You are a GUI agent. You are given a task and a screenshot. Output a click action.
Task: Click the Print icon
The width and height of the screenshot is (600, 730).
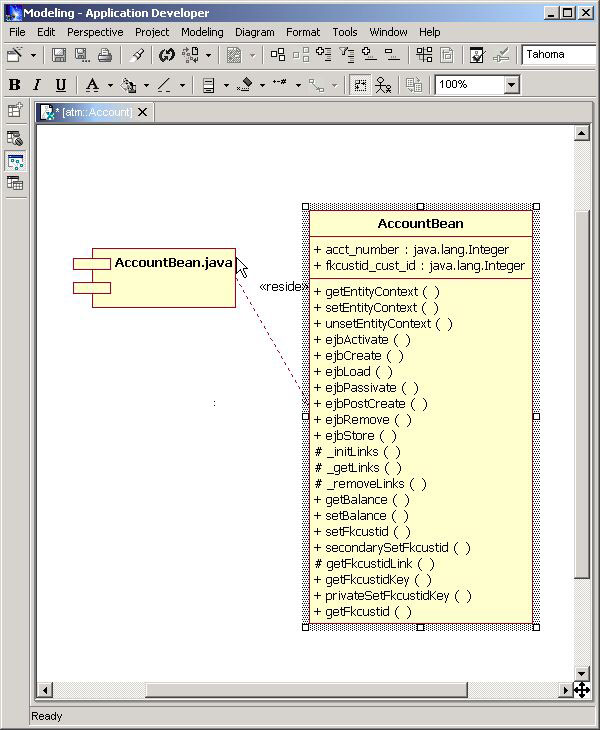point(105,55)
